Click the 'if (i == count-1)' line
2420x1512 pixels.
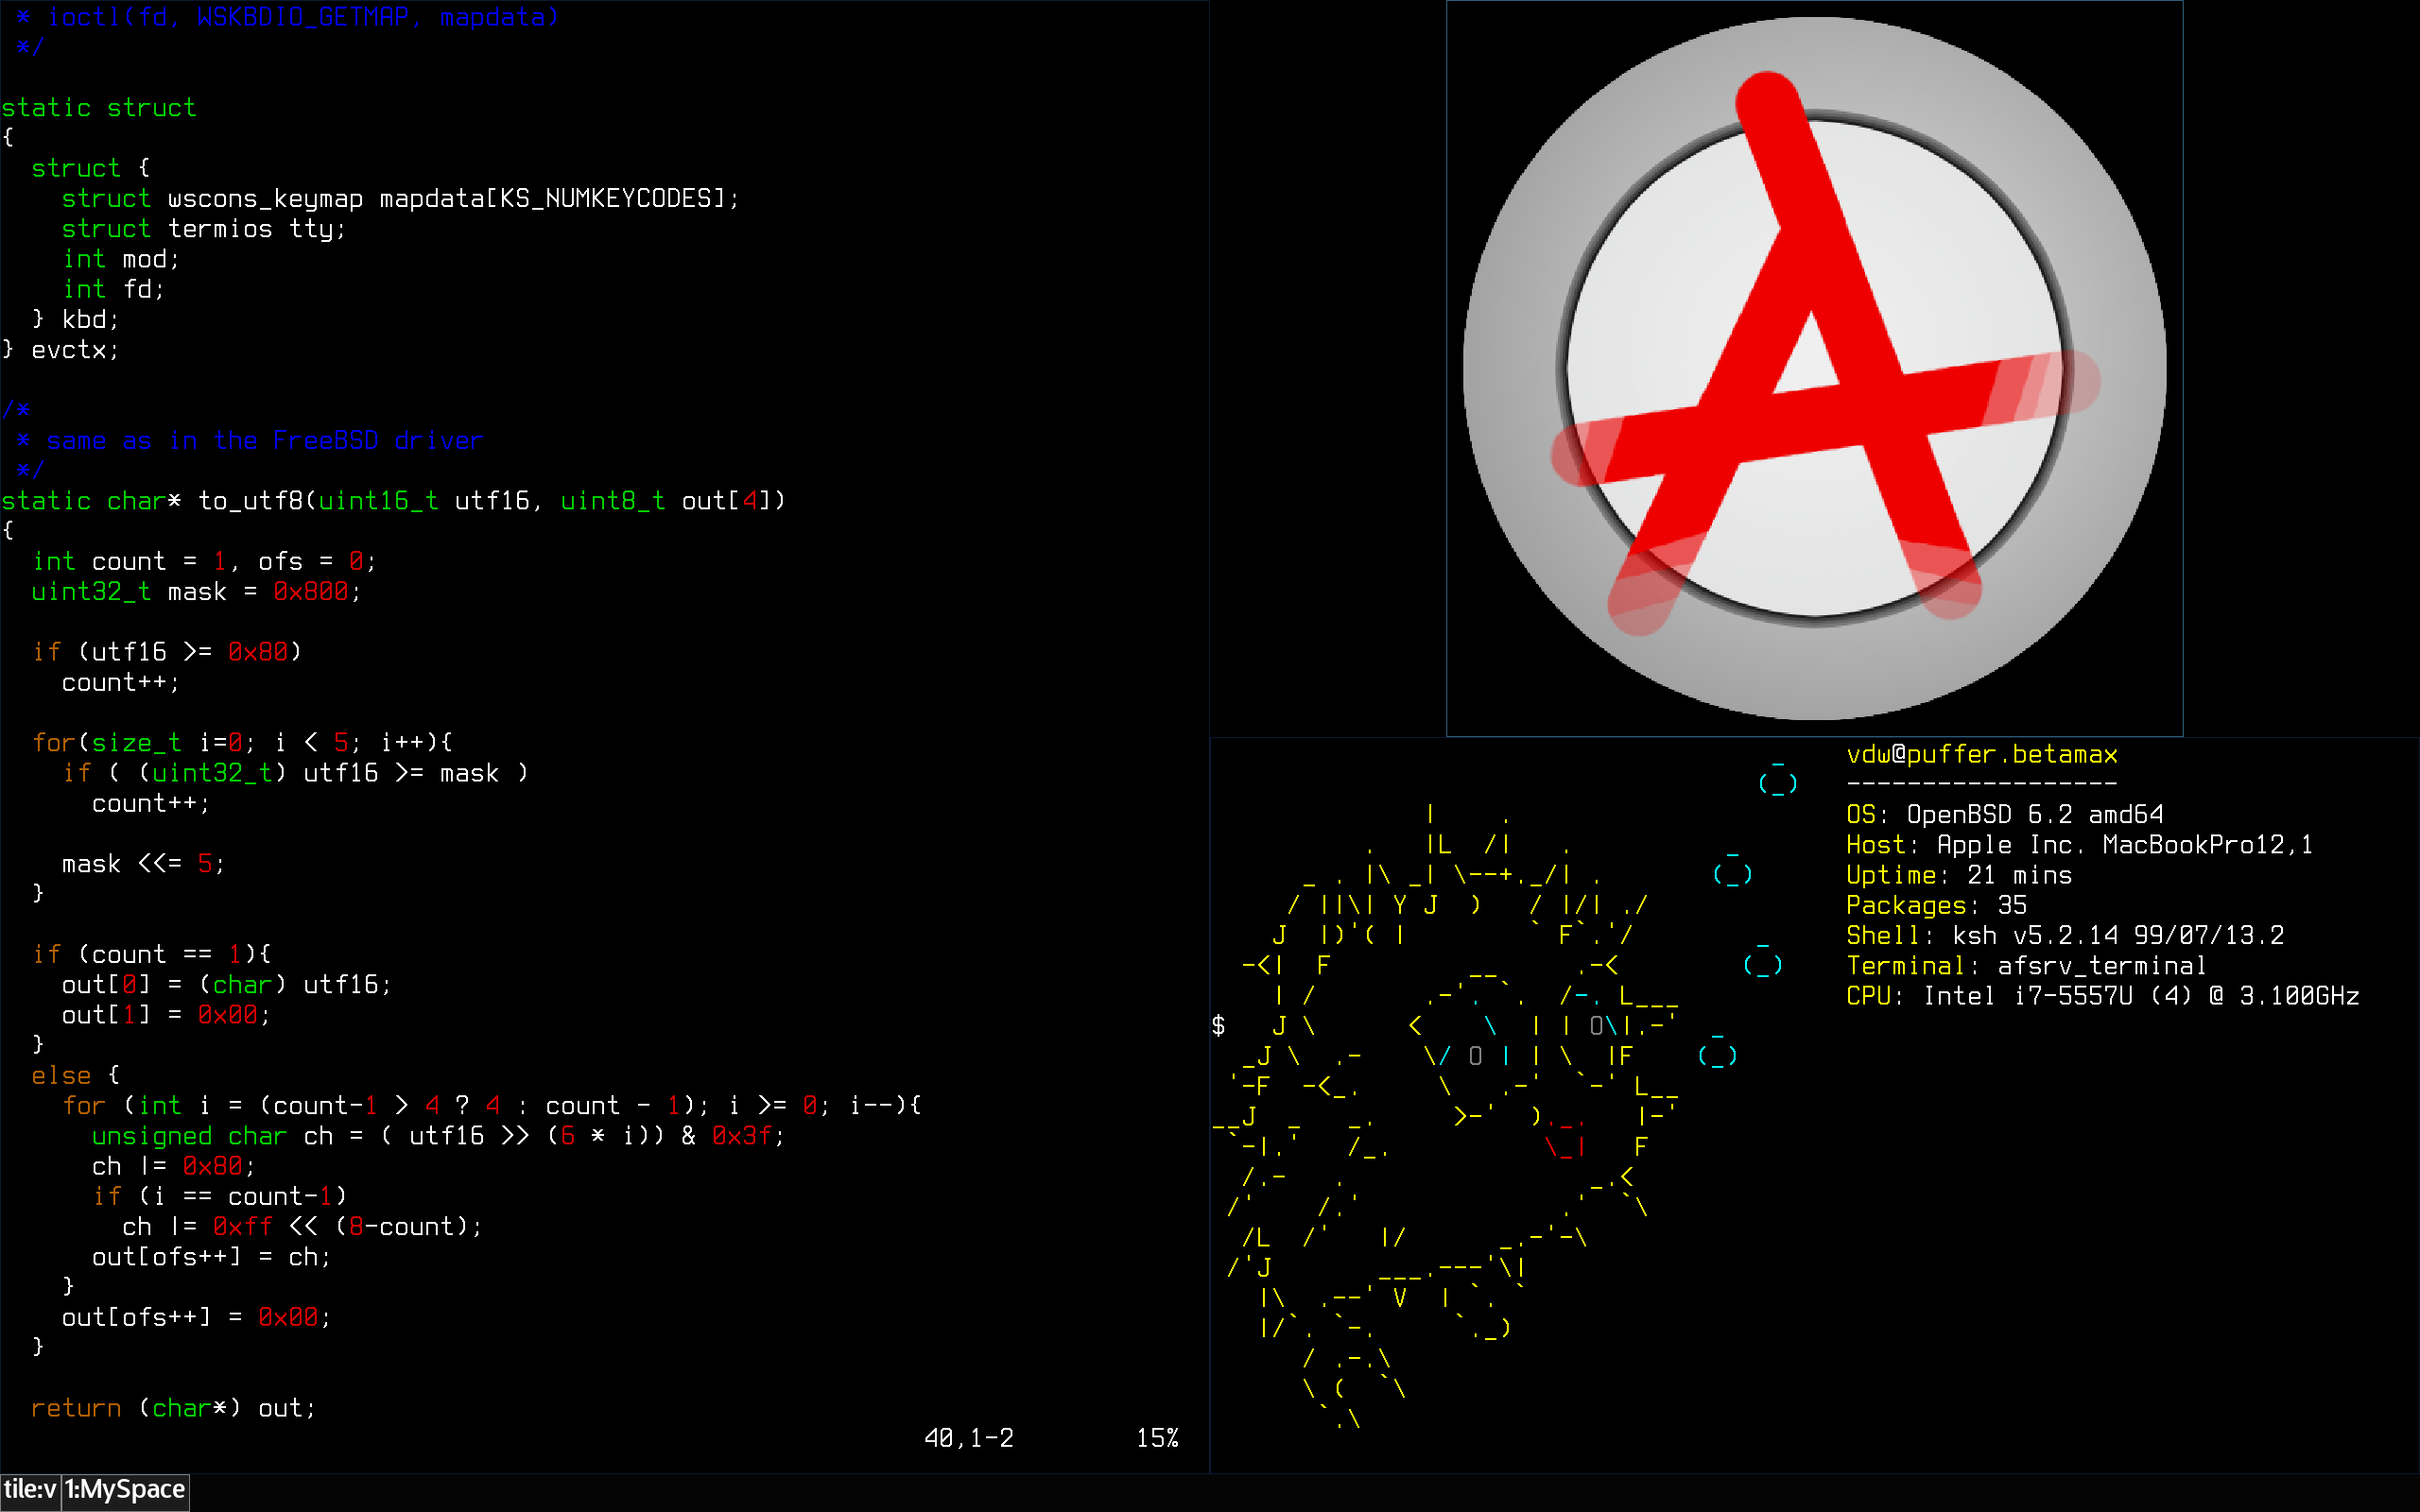[x=219, y=1197]
